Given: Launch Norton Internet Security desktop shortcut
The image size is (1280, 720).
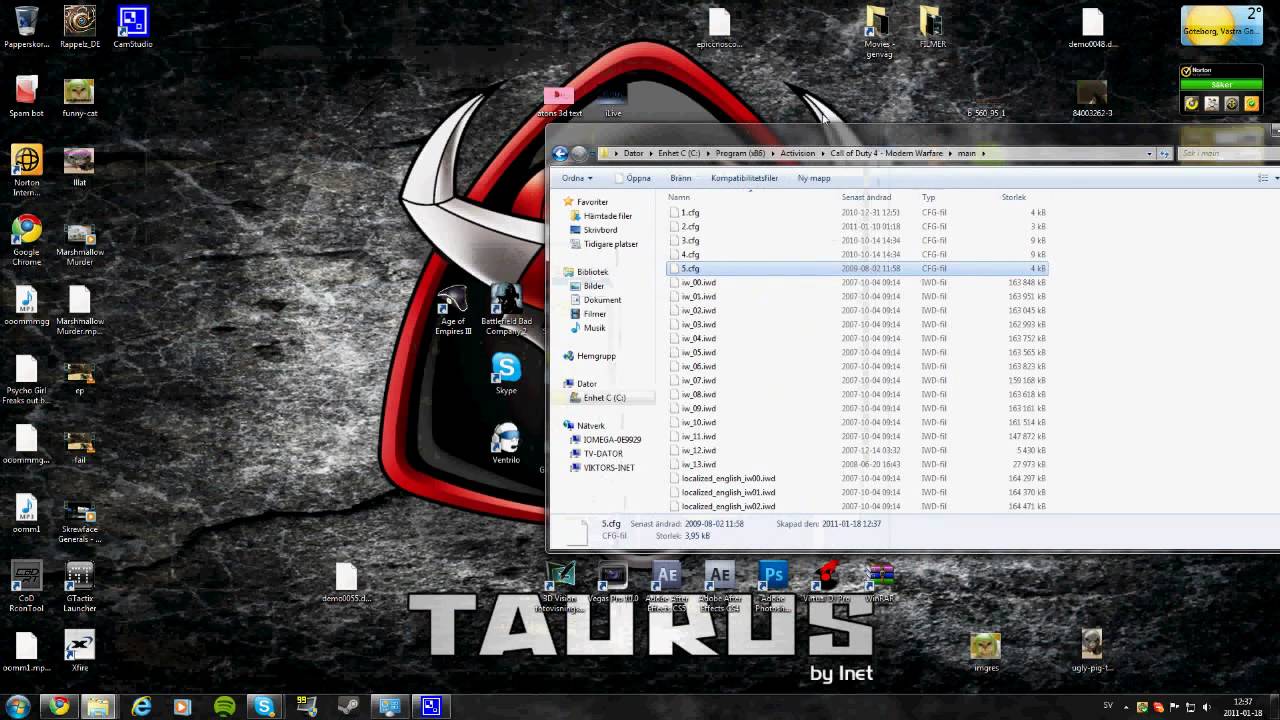Looking at the screenshot, I should pyautogui.click(x=27, y=168).
